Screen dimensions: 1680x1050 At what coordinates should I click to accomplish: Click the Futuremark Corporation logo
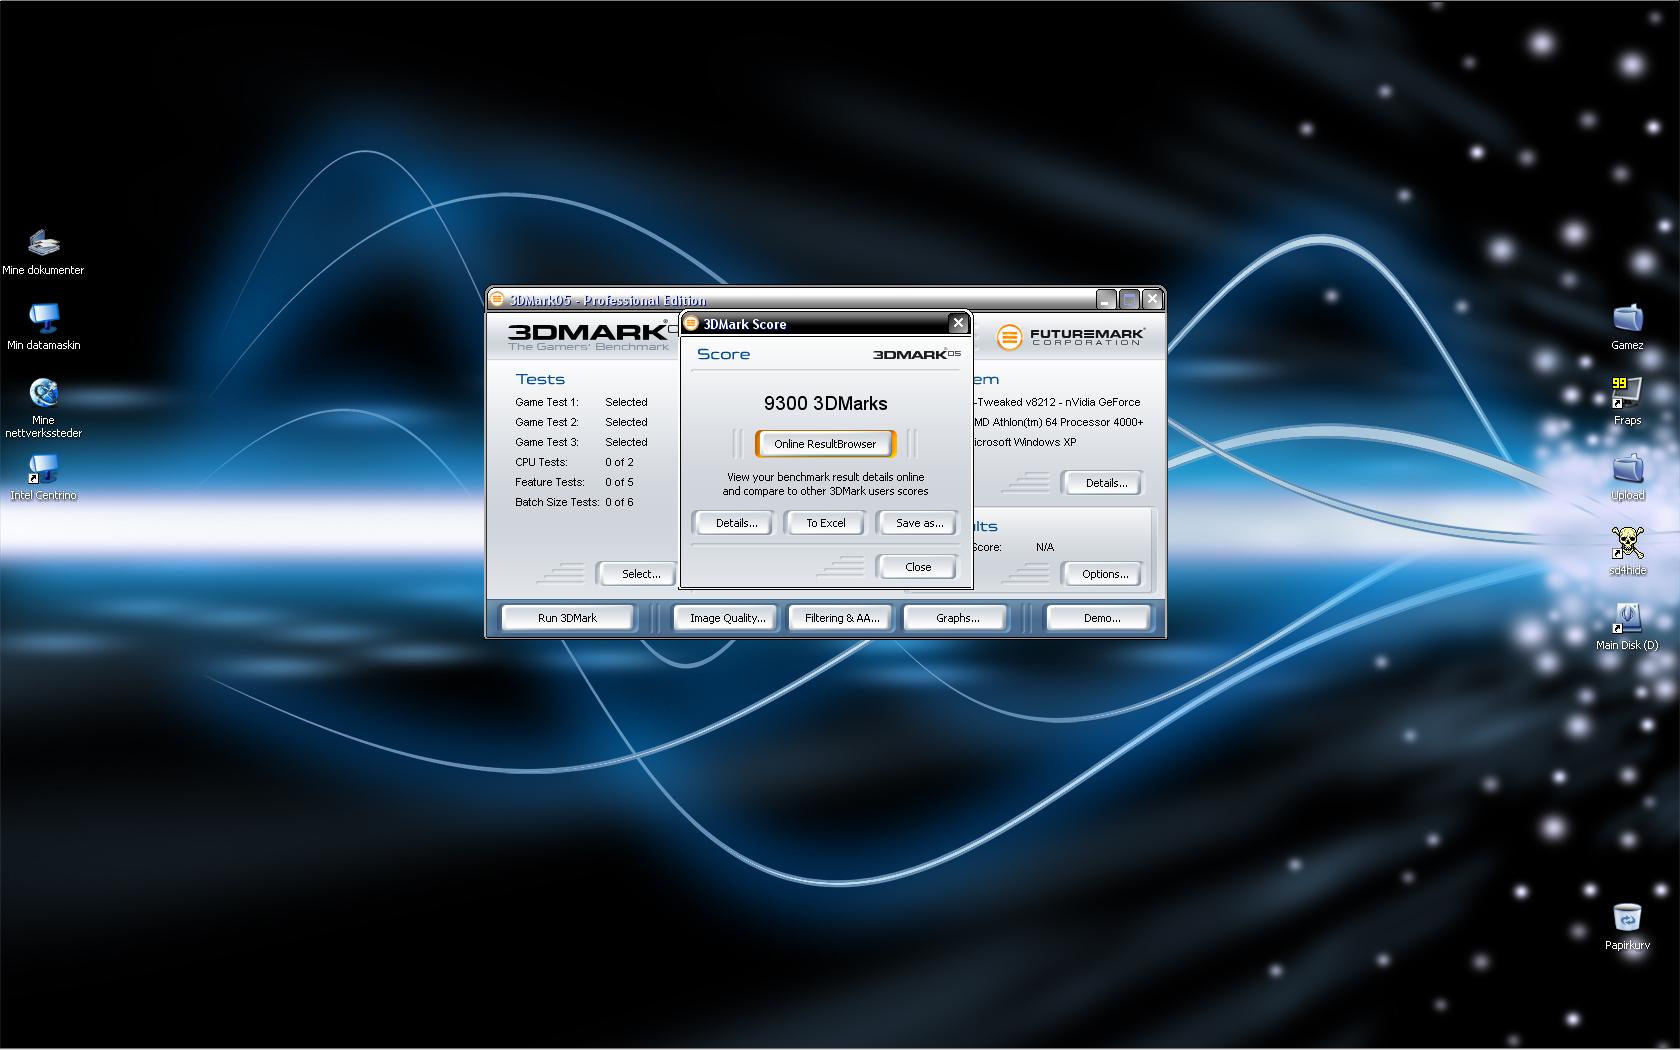1069,337
